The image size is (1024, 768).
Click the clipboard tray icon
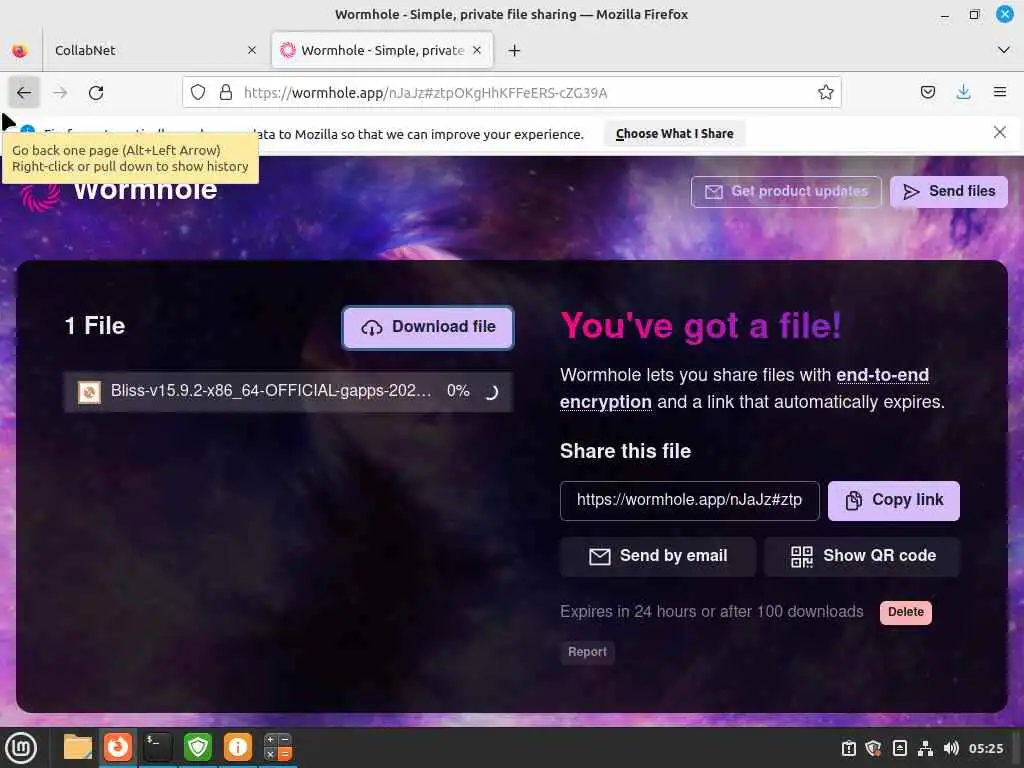click(848, 748)
